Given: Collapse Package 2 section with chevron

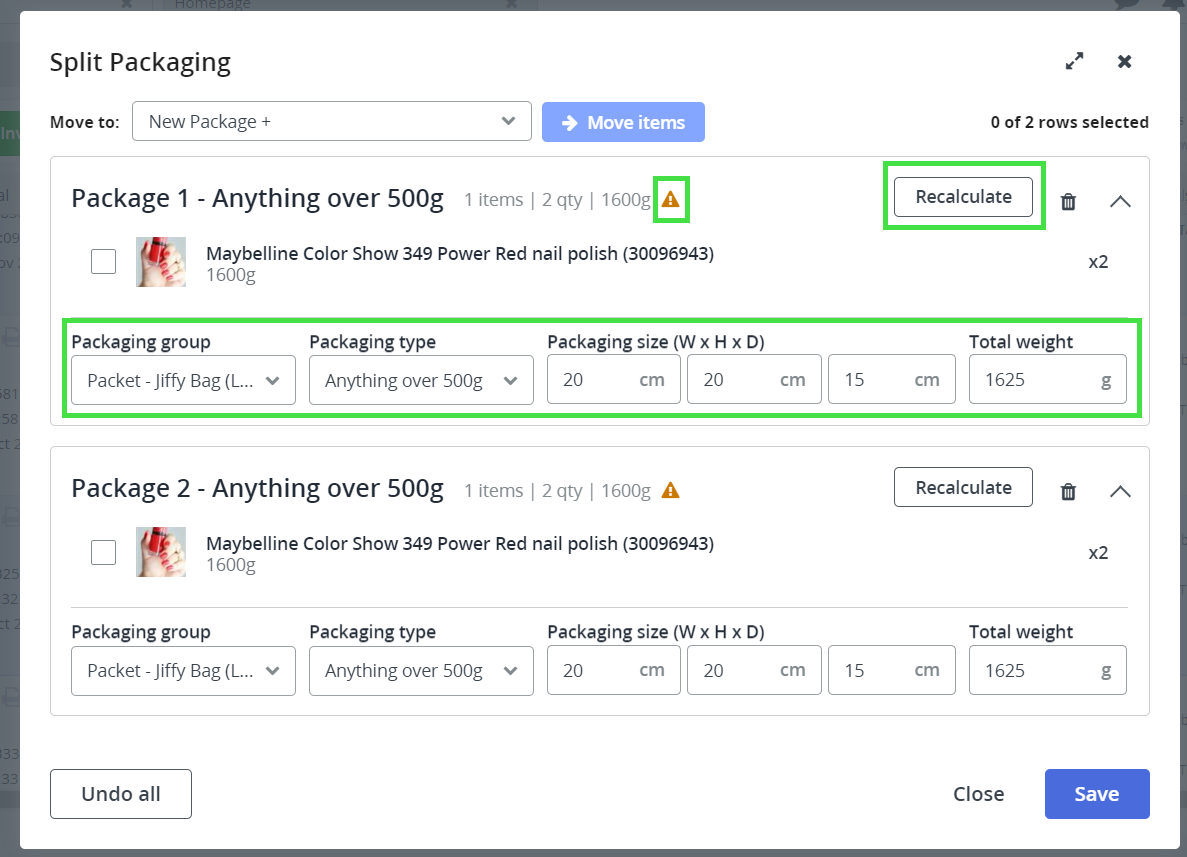Looking at the screenshot, I should coord(1120,491).
